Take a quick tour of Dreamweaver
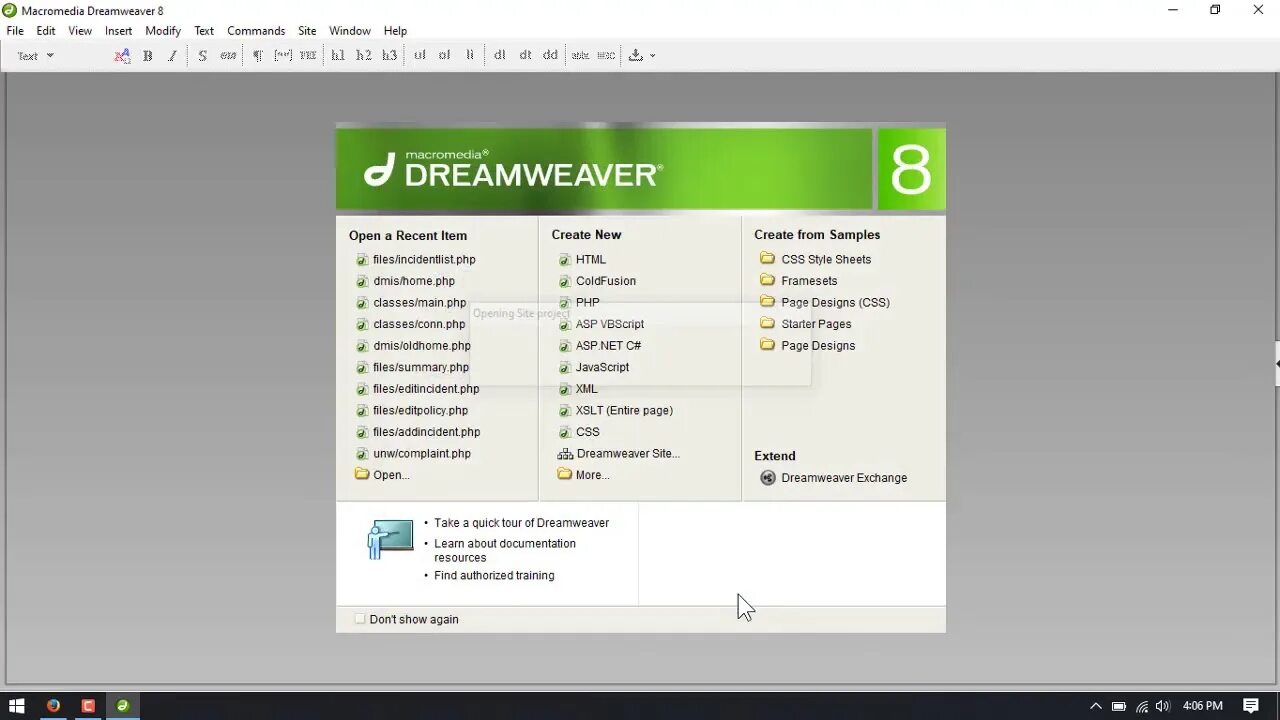This screenshot has height=720, width=1280. point(521,523)
